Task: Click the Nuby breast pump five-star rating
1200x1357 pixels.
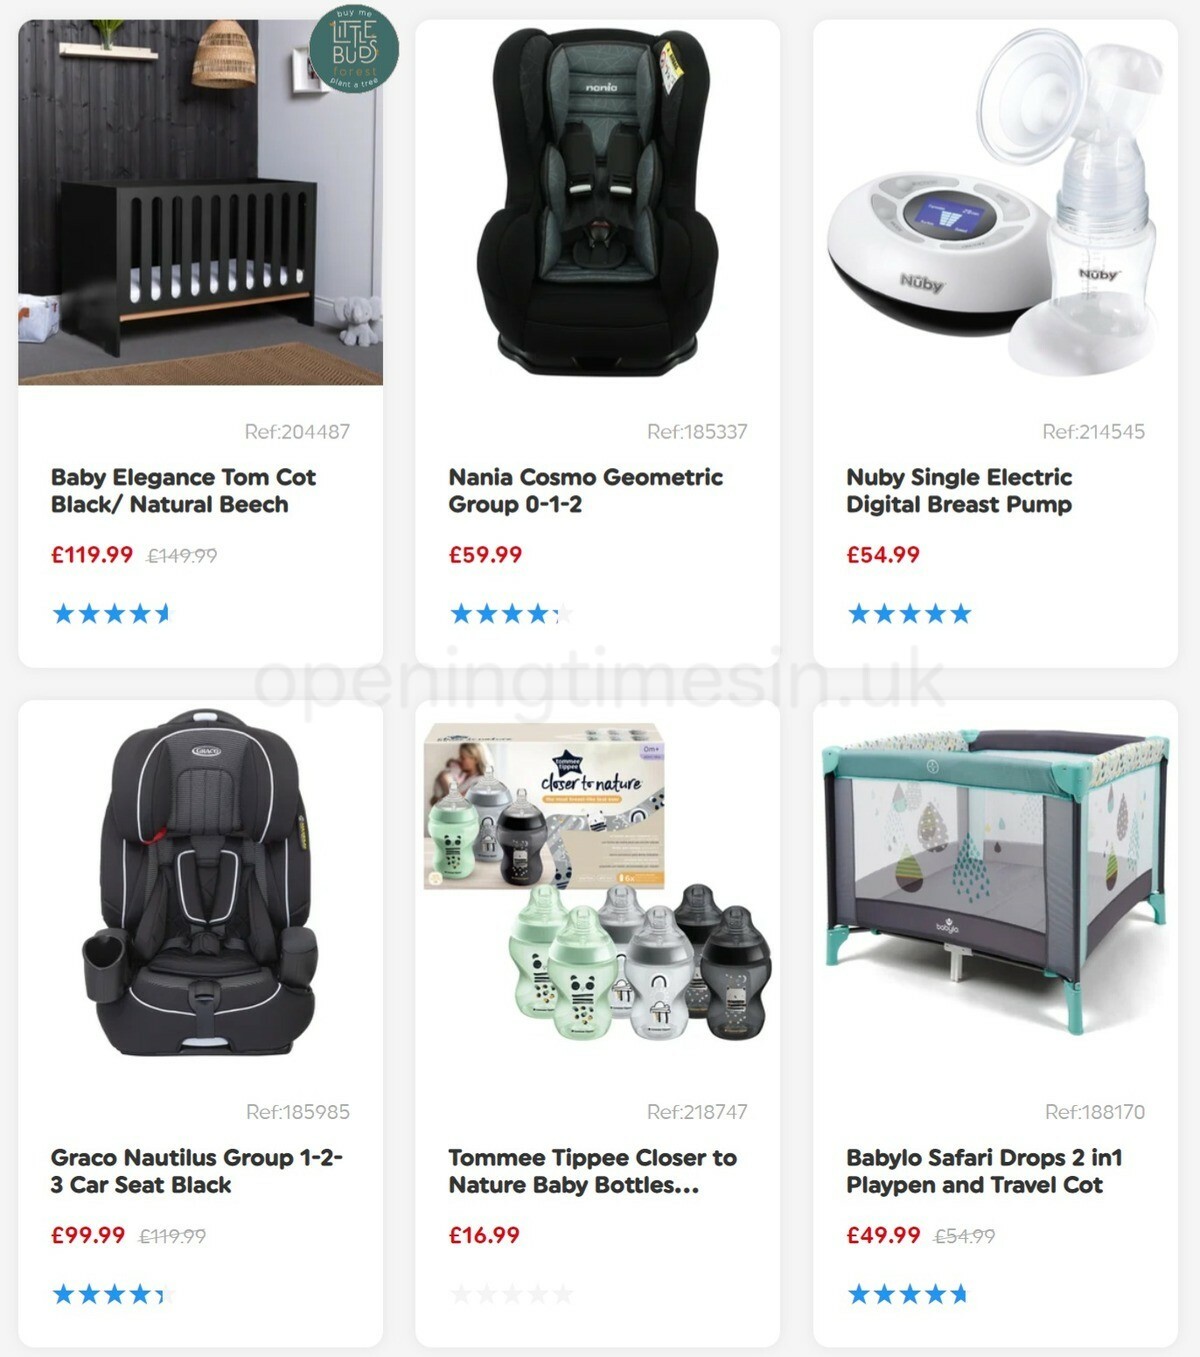Action: pyautogui.click(x=909, y=613)
